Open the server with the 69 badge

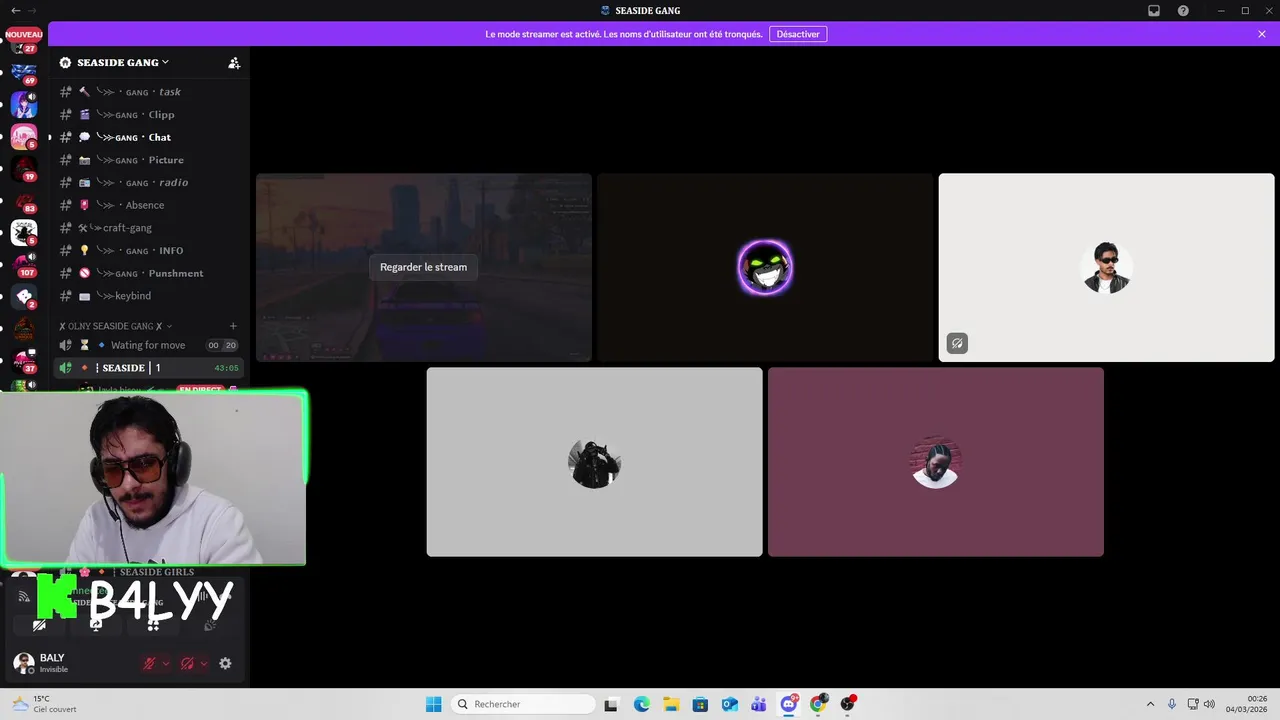tap(24, 73)
